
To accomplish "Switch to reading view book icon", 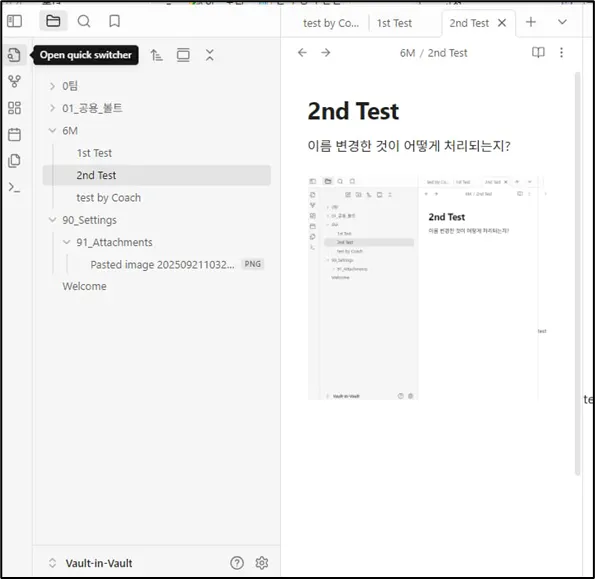I will pos(538,52).
